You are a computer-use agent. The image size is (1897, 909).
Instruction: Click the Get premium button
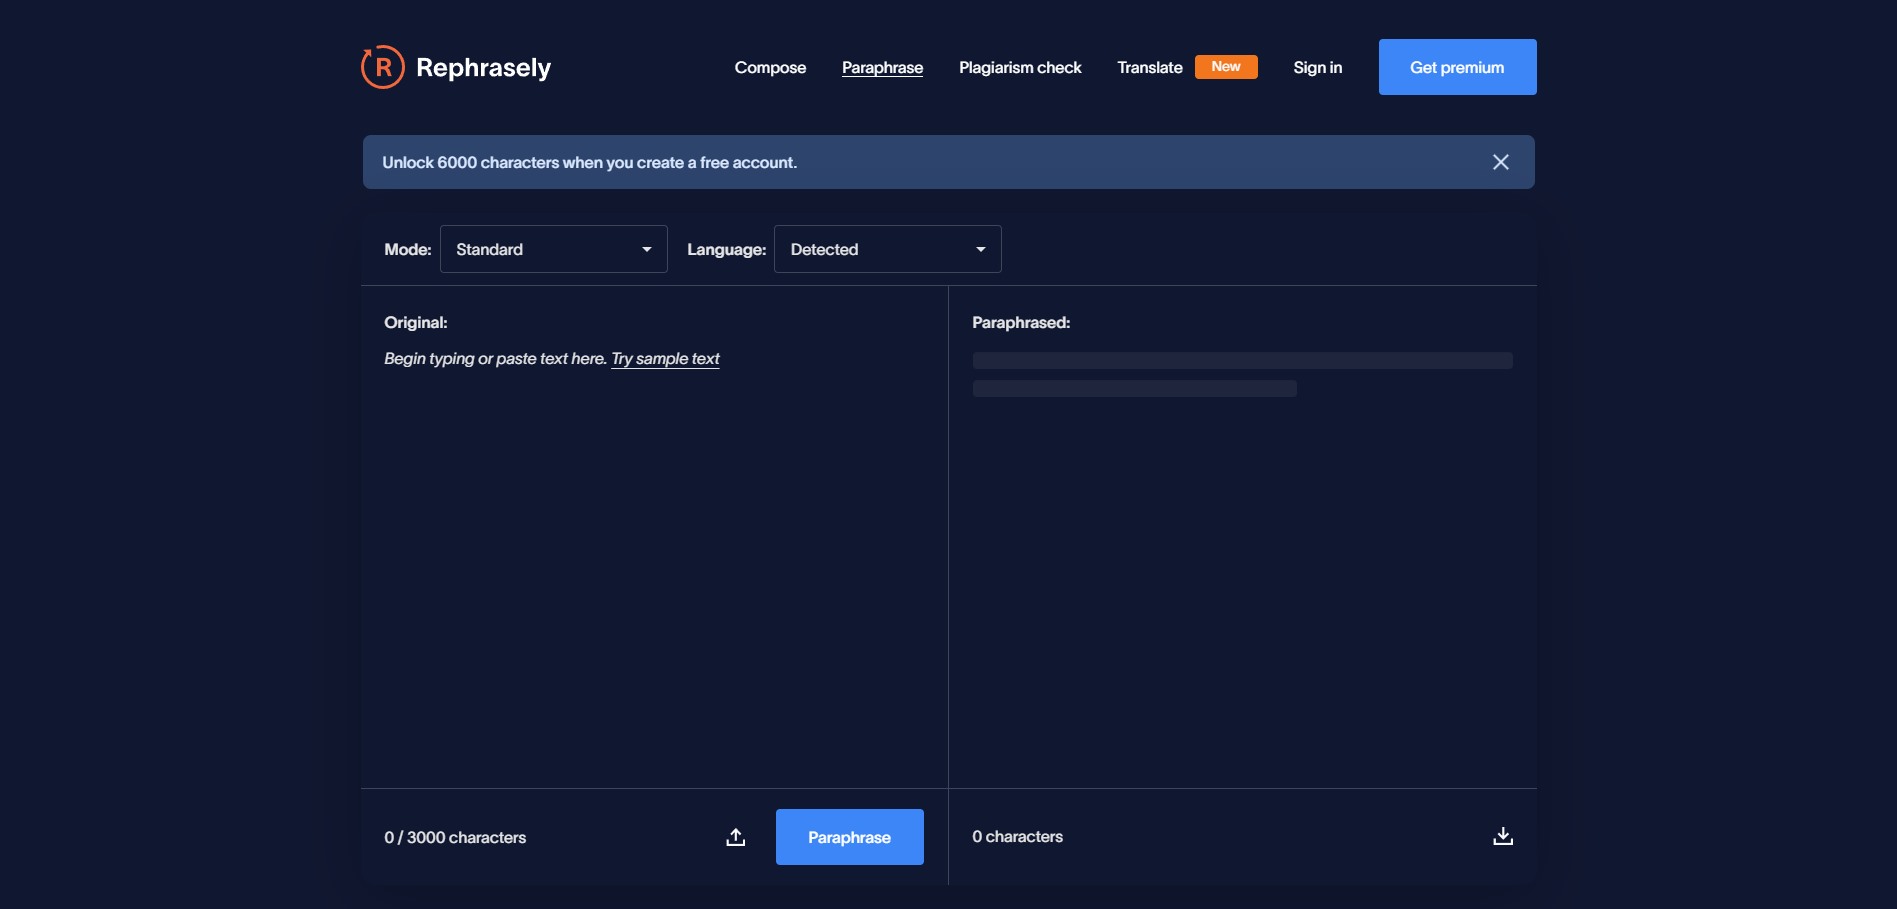[x=1457, y=67]
